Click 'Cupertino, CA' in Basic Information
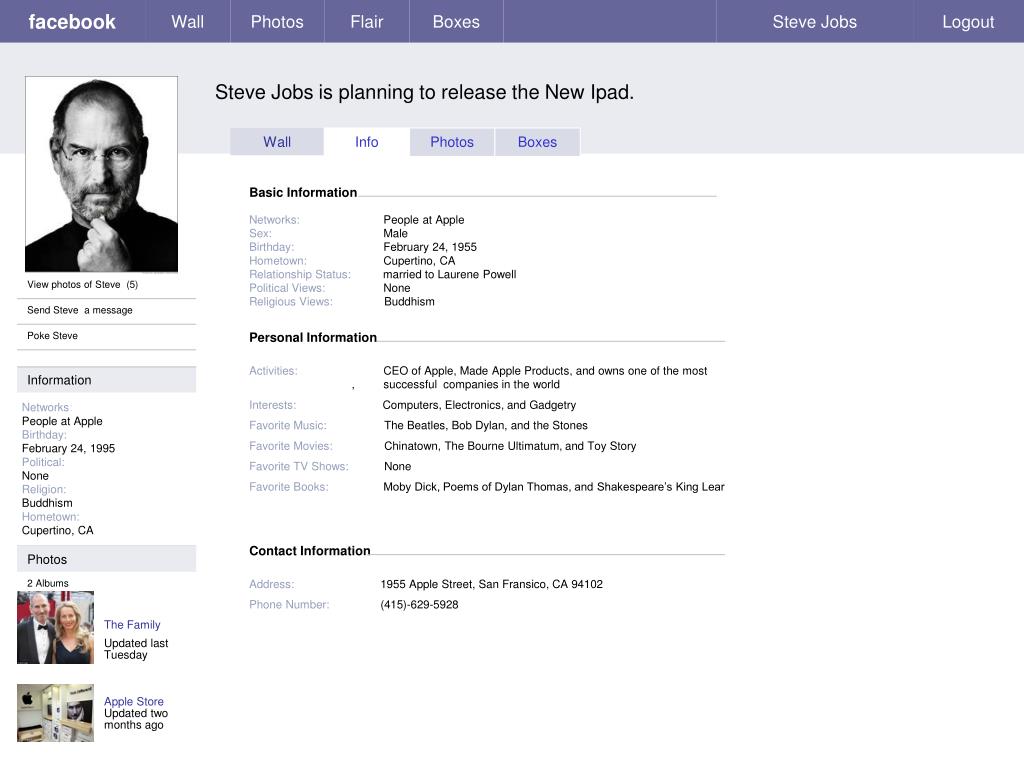This screenshot has width=1024, height=768. click(x=419, y=261)
